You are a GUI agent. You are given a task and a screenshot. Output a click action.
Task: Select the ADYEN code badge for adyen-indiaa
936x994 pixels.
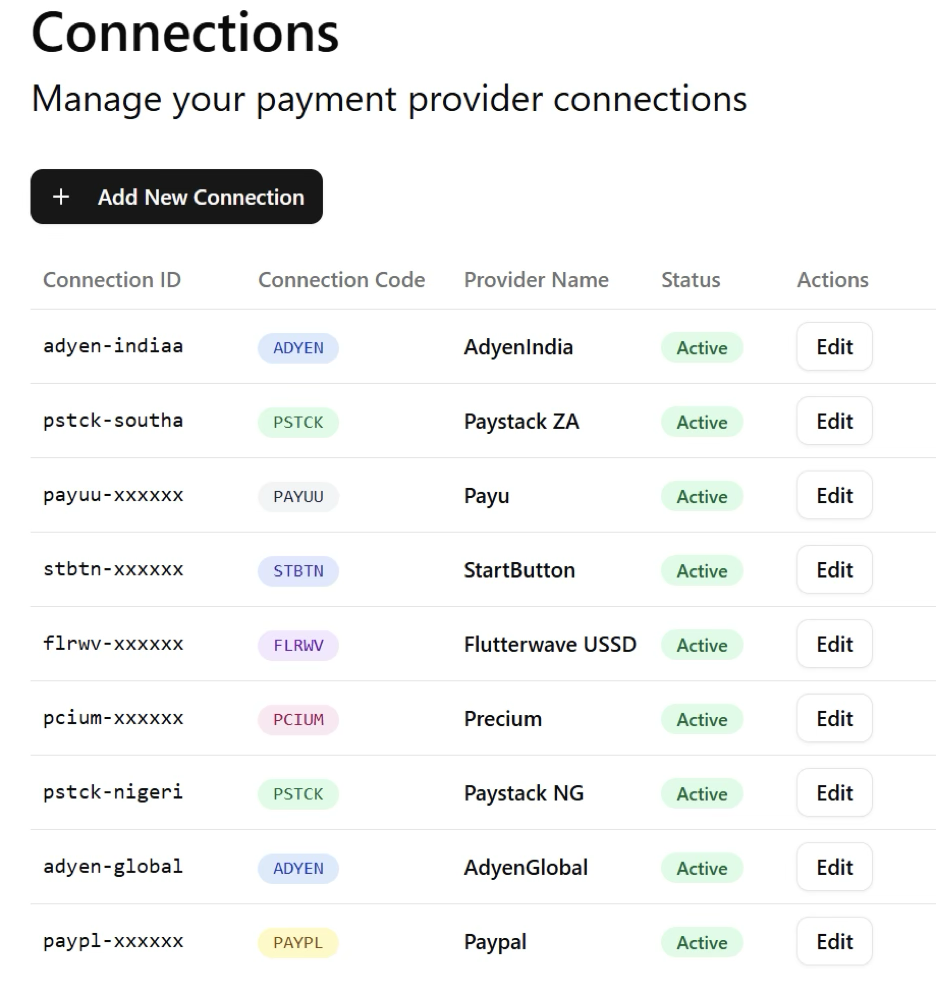(298, 347)
